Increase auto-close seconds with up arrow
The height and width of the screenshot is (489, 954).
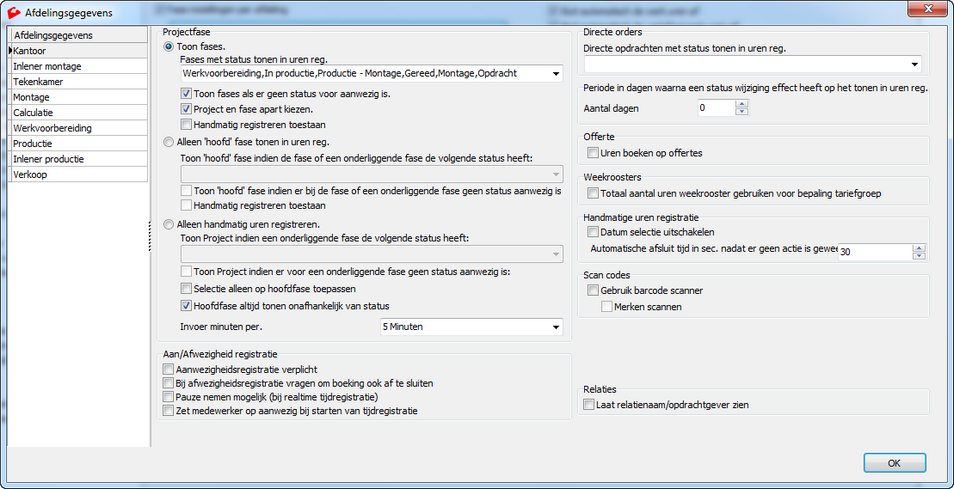(919, 248)
